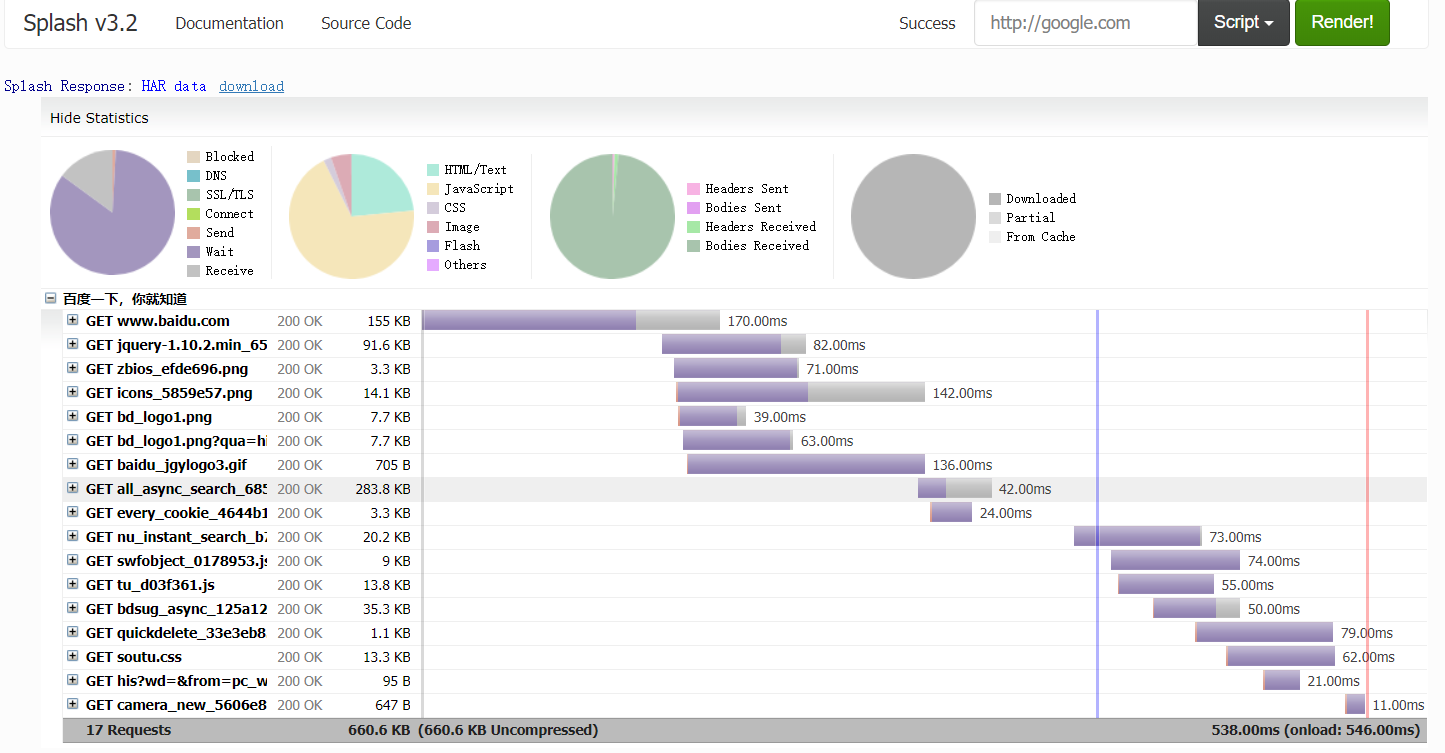Image resolution: width=1445 pixels, height=753 pixels.
Task: Open the Script dropdown menu
Action: 1243,22
